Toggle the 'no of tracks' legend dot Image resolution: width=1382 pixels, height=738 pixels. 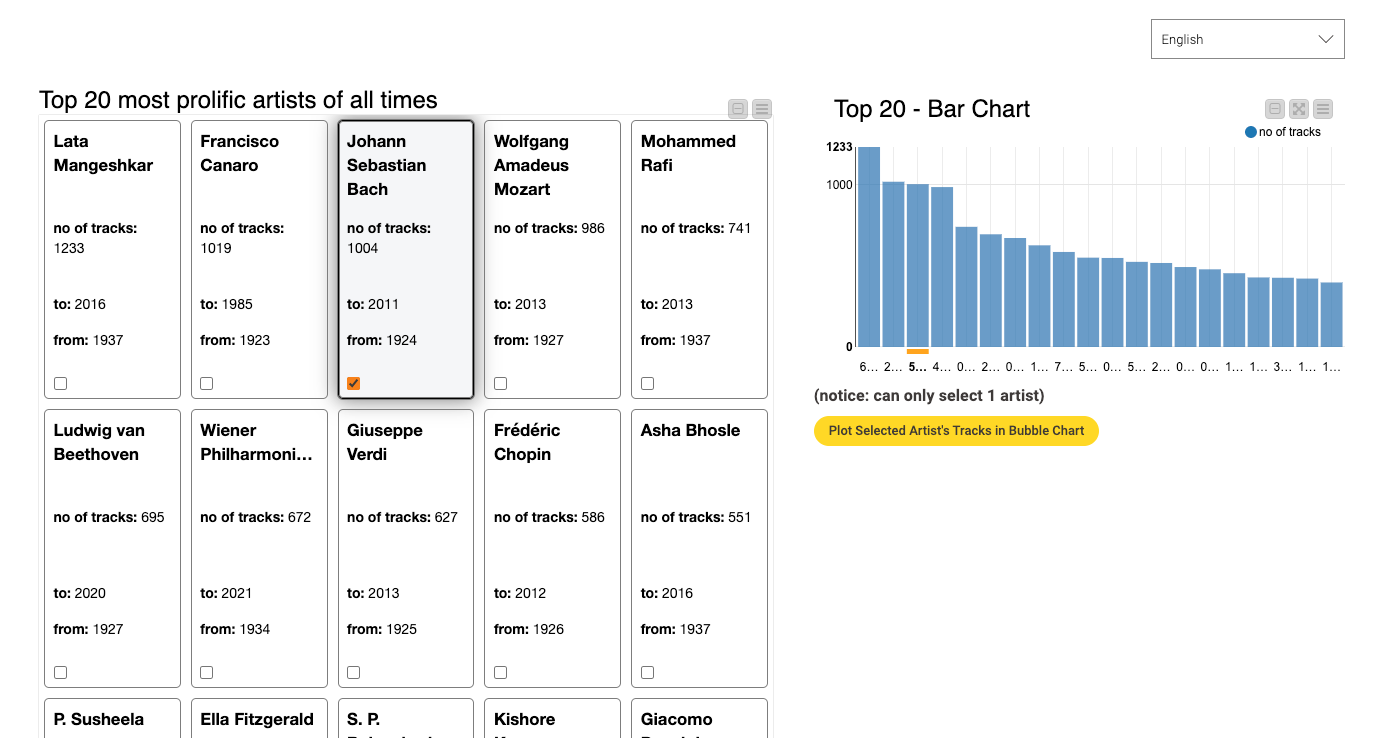click(x=1251, y=132)
